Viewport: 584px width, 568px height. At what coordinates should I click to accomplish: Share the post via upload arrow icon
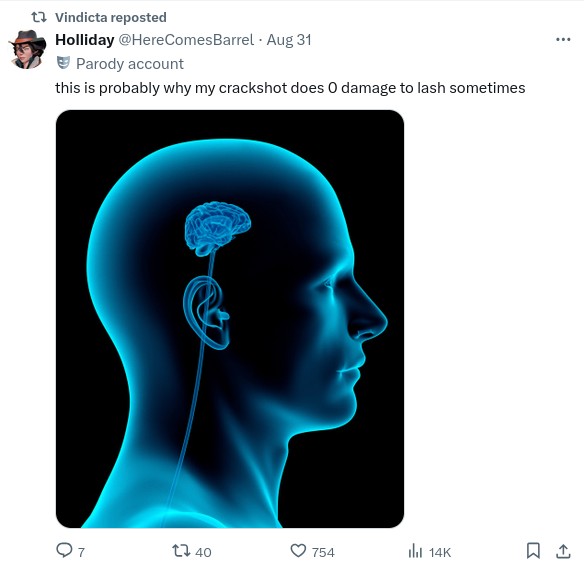[x=563, y=551]
